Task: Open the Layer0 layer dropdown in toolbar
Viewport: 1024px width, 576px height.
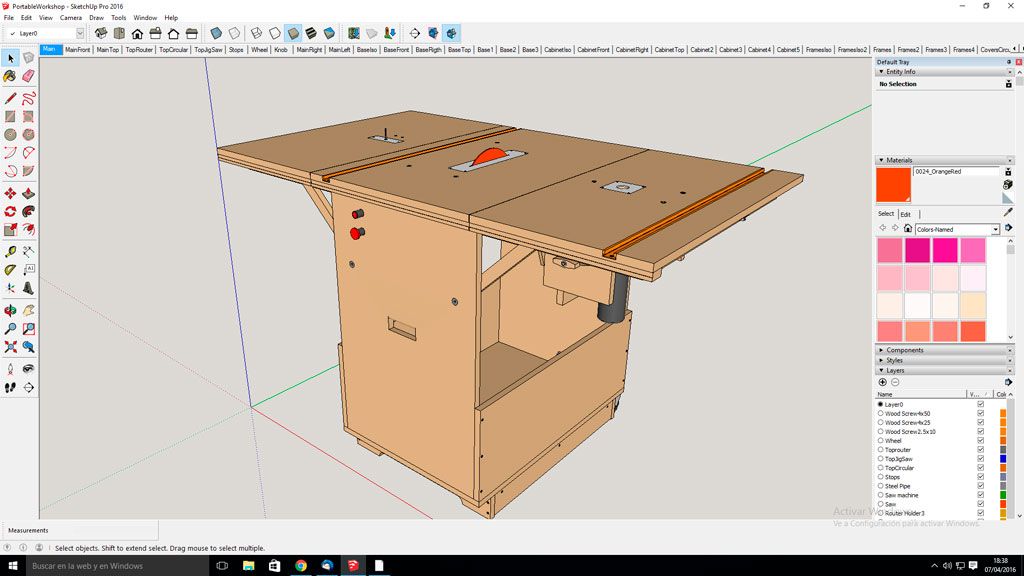Action: tap(80, 33)
